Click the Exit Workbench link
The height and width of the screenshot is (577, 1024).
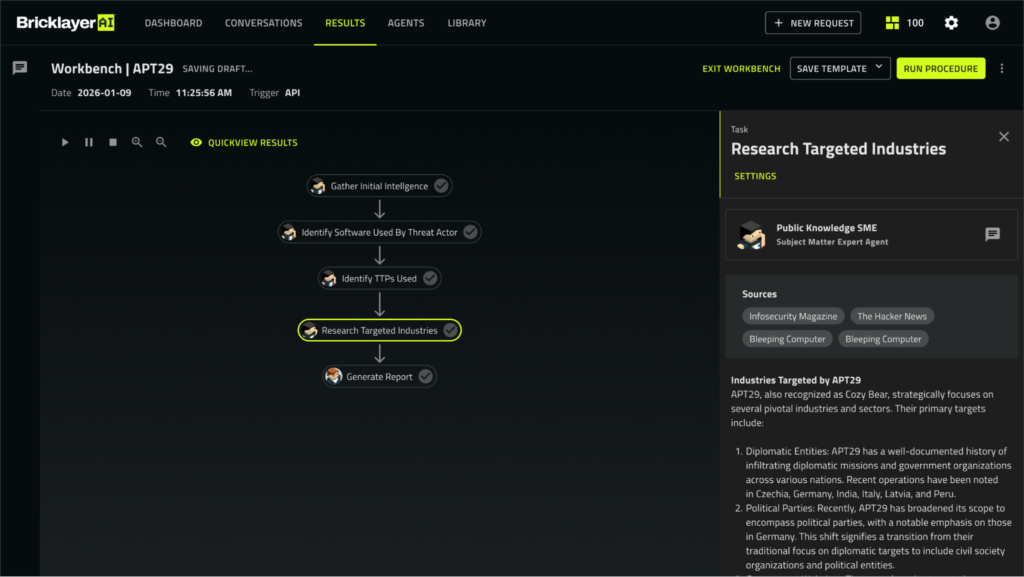pyautogui.click(x=741, y=68)
